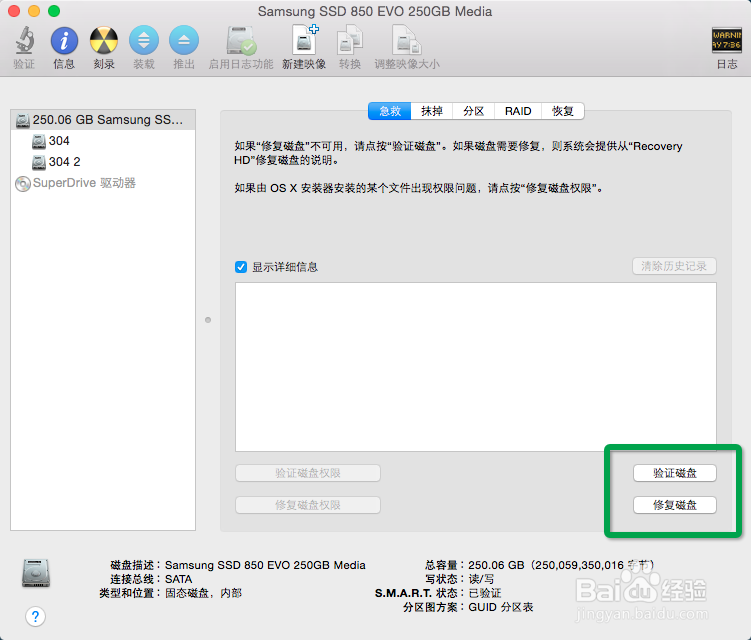The width and height of the screenshot is (751, 640).
Task: Click the 清除历史记录 button
Action: [x=674, y=266]
